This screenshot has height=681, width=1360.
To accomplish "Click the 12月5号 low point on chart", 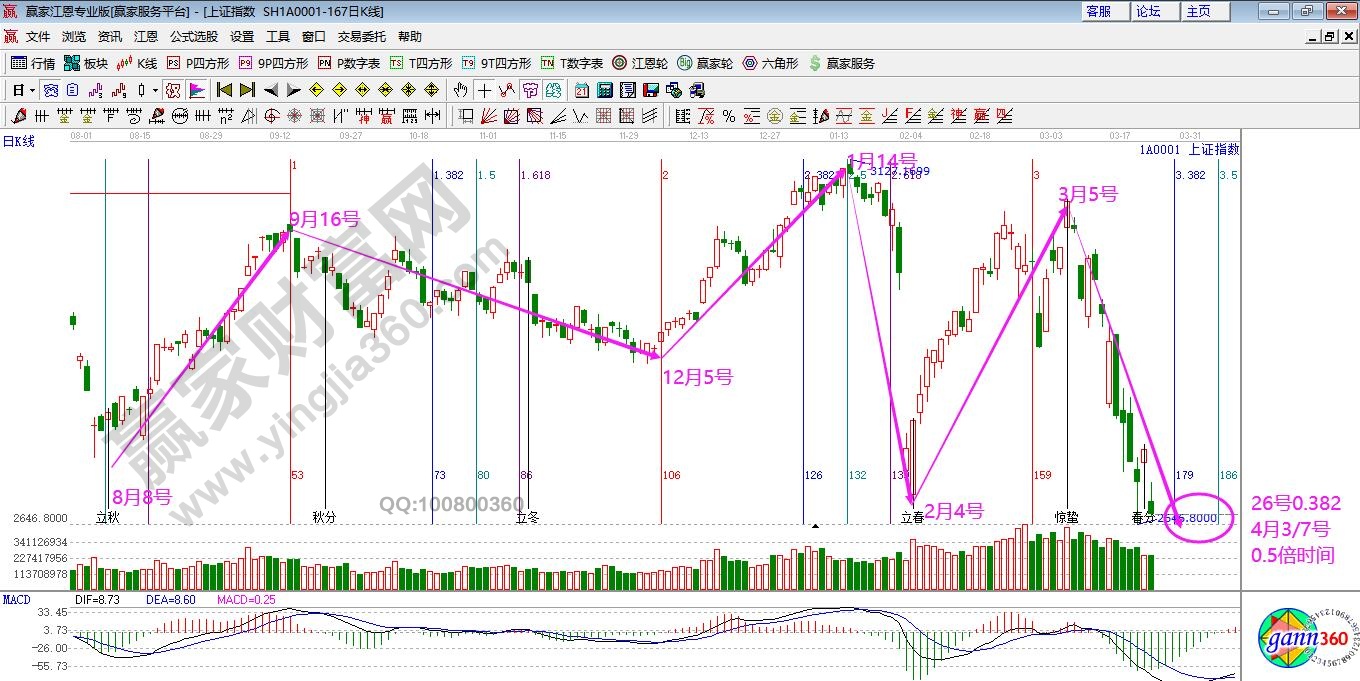I will pyautogui.click(x=658, y=356).
